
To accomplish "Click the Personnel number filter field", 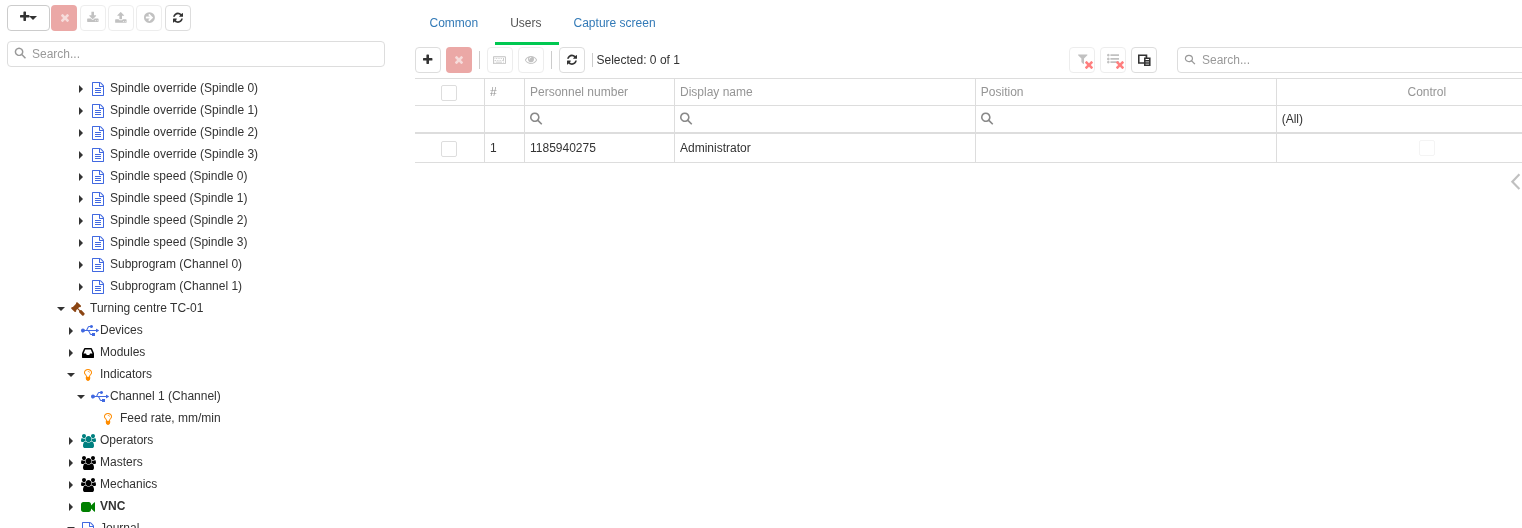I will [600, 119].
